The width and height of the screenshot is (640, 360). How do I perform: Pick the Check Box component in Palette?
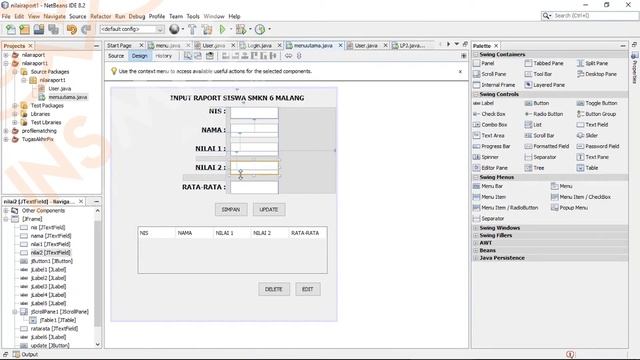tap(489, 114)
